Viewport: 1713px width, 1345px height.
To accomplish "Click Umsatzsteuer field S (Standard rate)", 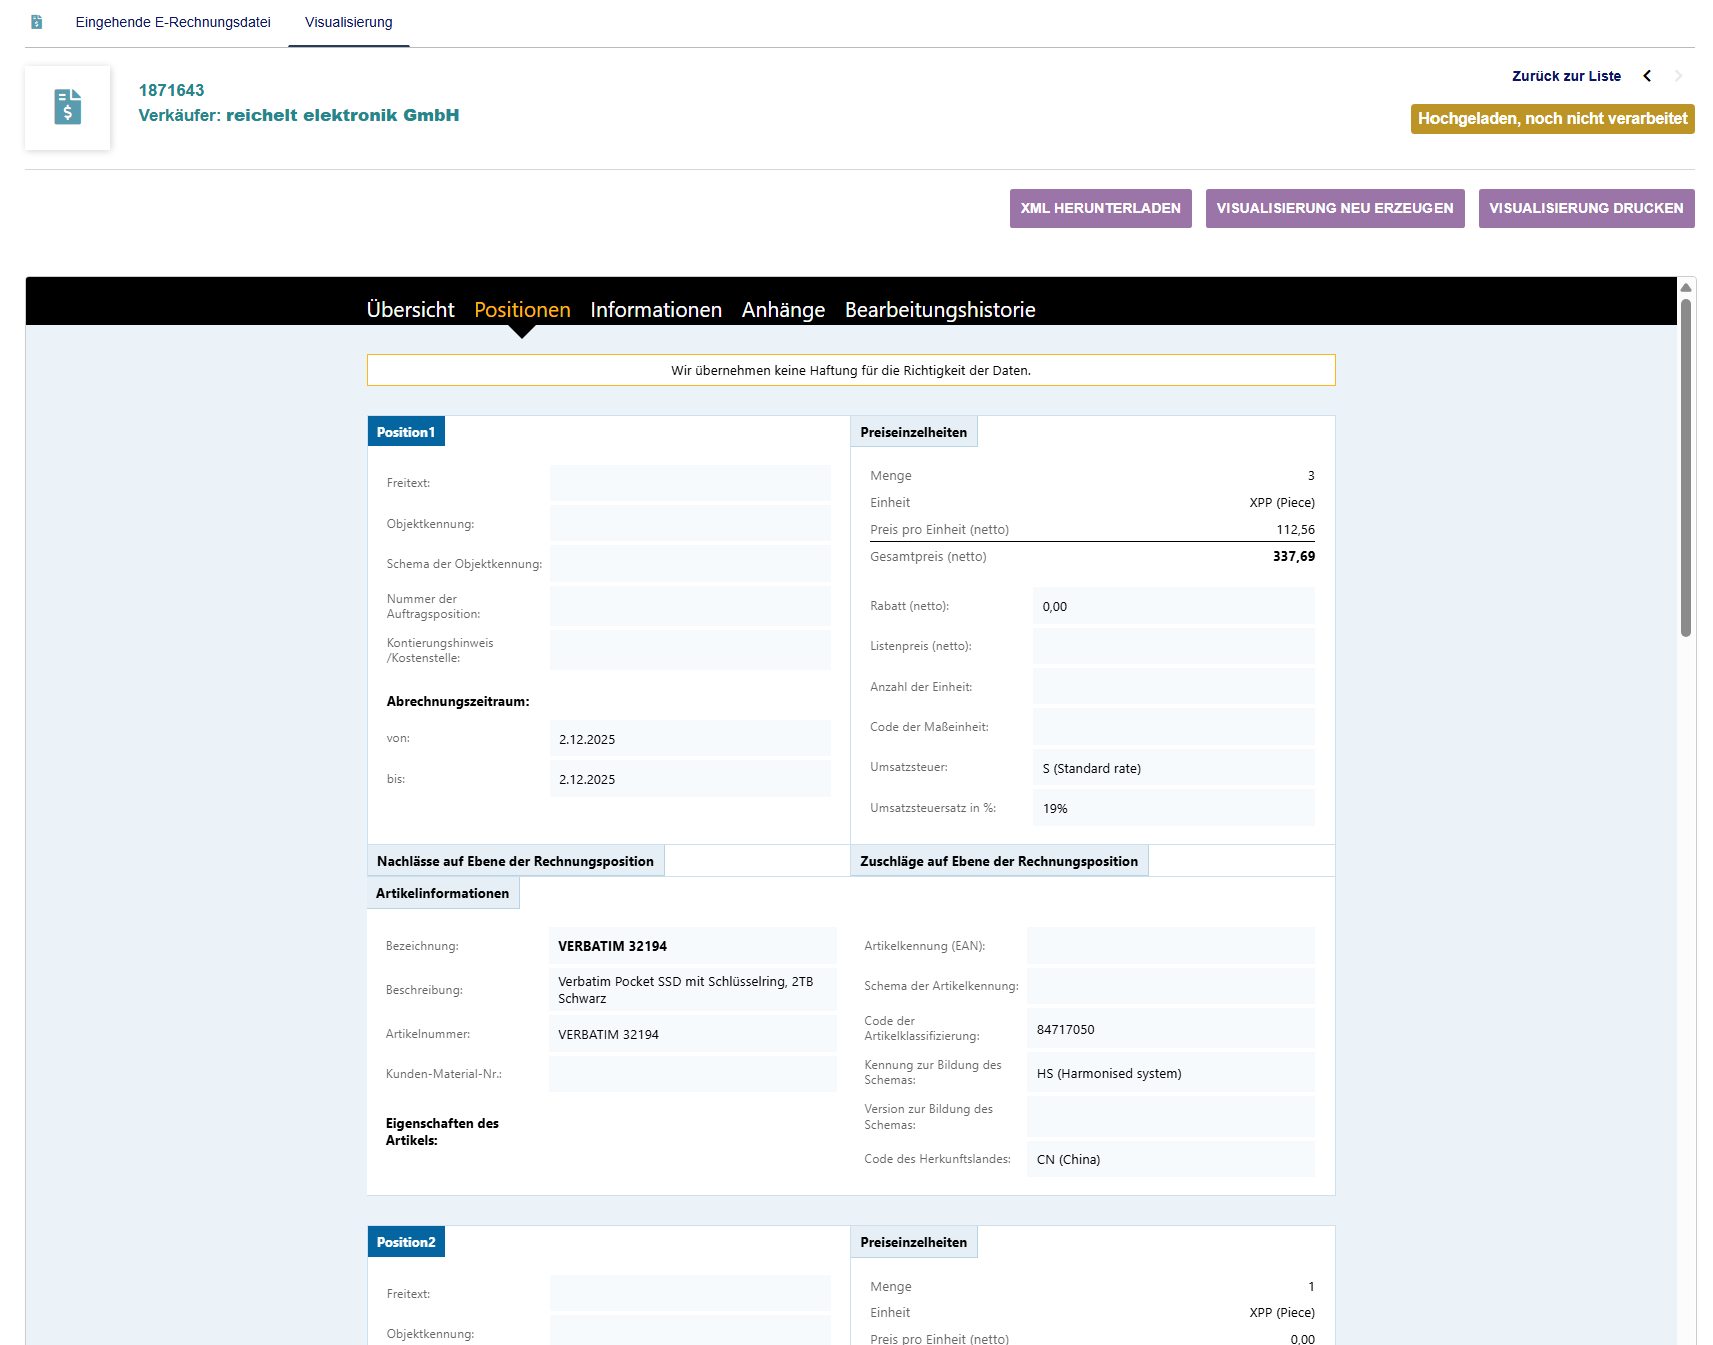I will coord(1174,767).
